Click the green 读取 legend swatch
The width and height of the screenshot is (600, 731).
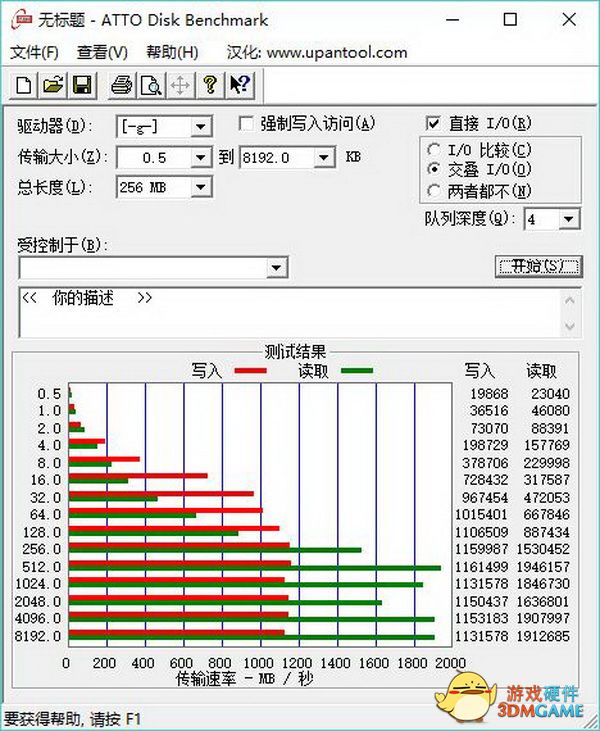click(x=357, y=371)
